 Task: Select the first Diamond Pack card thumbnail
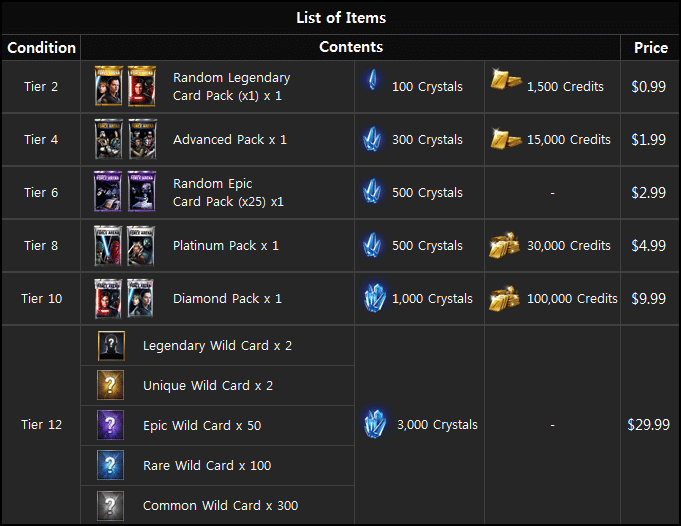pyautogui.click(x=108, y=298)
